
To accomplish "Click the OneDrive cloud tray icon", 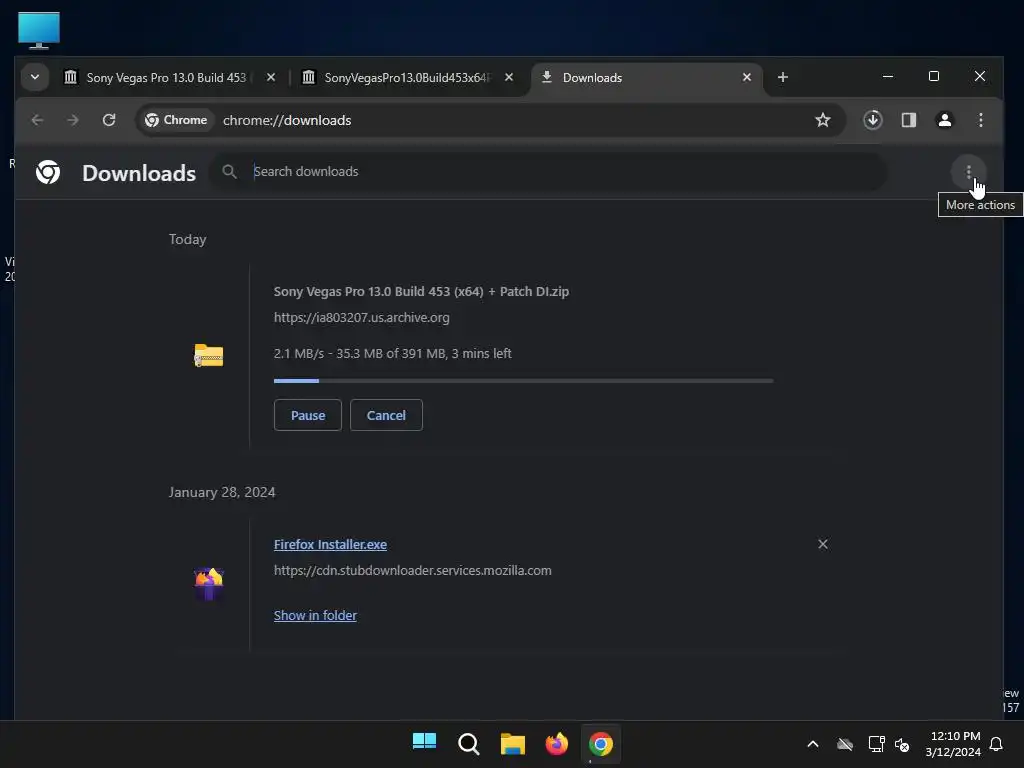I will (844, 744).
